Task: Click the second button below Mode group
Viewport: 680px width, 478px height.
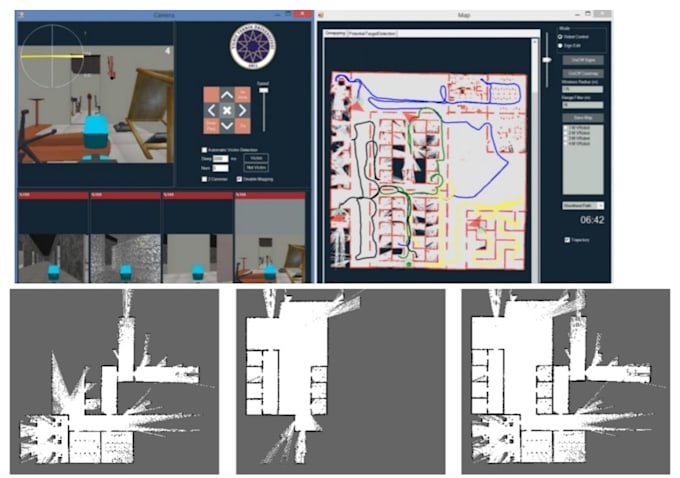Action: (x=583, y=73)
